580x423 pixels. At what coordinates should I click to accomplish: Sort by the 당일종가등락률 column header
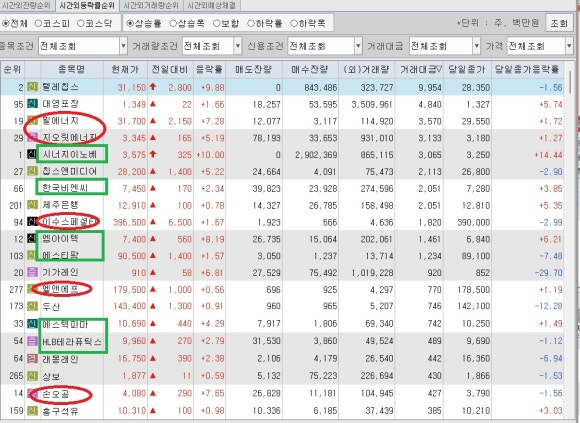click(527, 69)
